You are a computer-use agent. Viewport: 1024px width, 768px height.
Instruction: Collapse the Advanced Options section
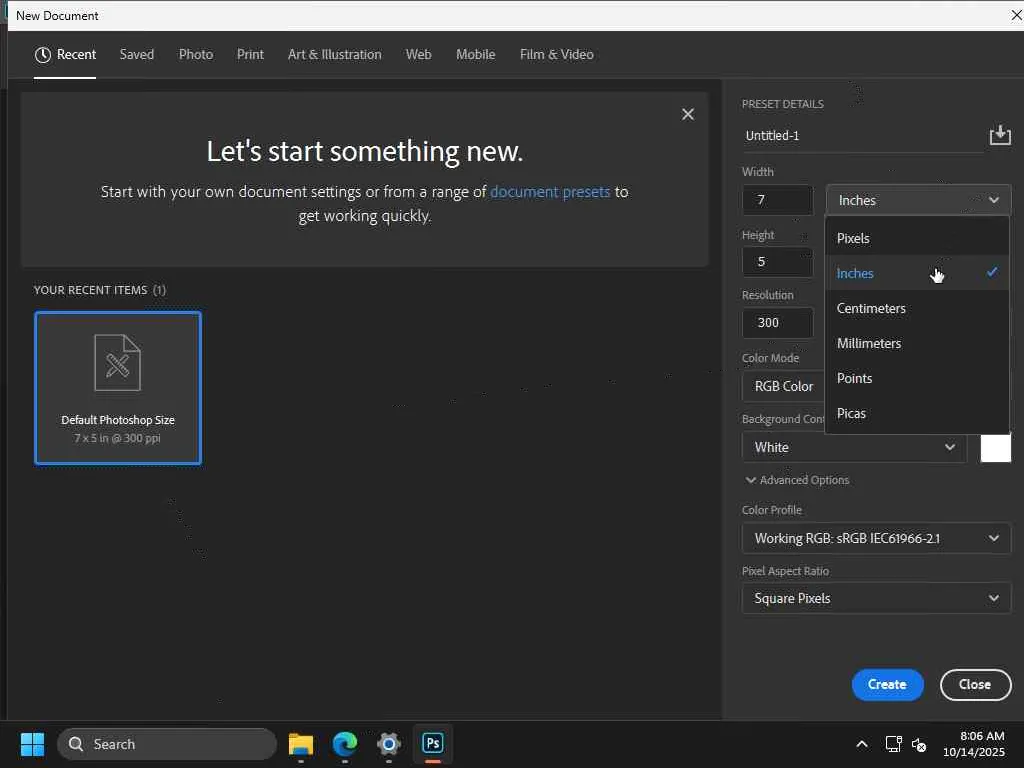[x=797, y=480]
